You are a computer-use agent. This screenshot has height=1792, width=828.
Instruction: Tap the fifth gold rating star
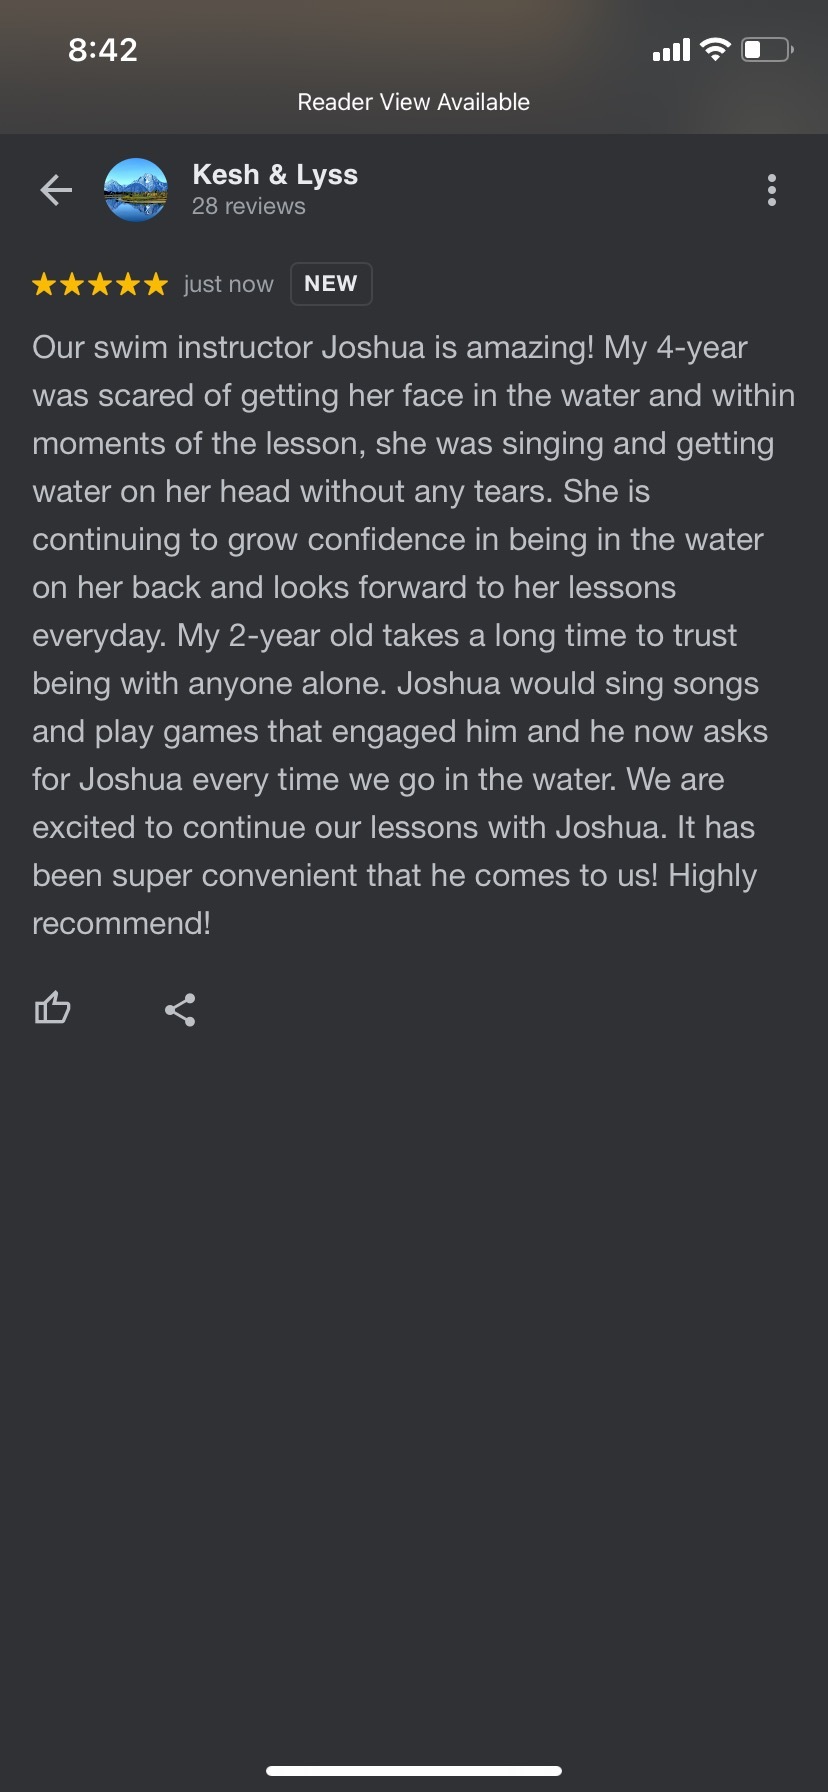click(x=155, y=285)
